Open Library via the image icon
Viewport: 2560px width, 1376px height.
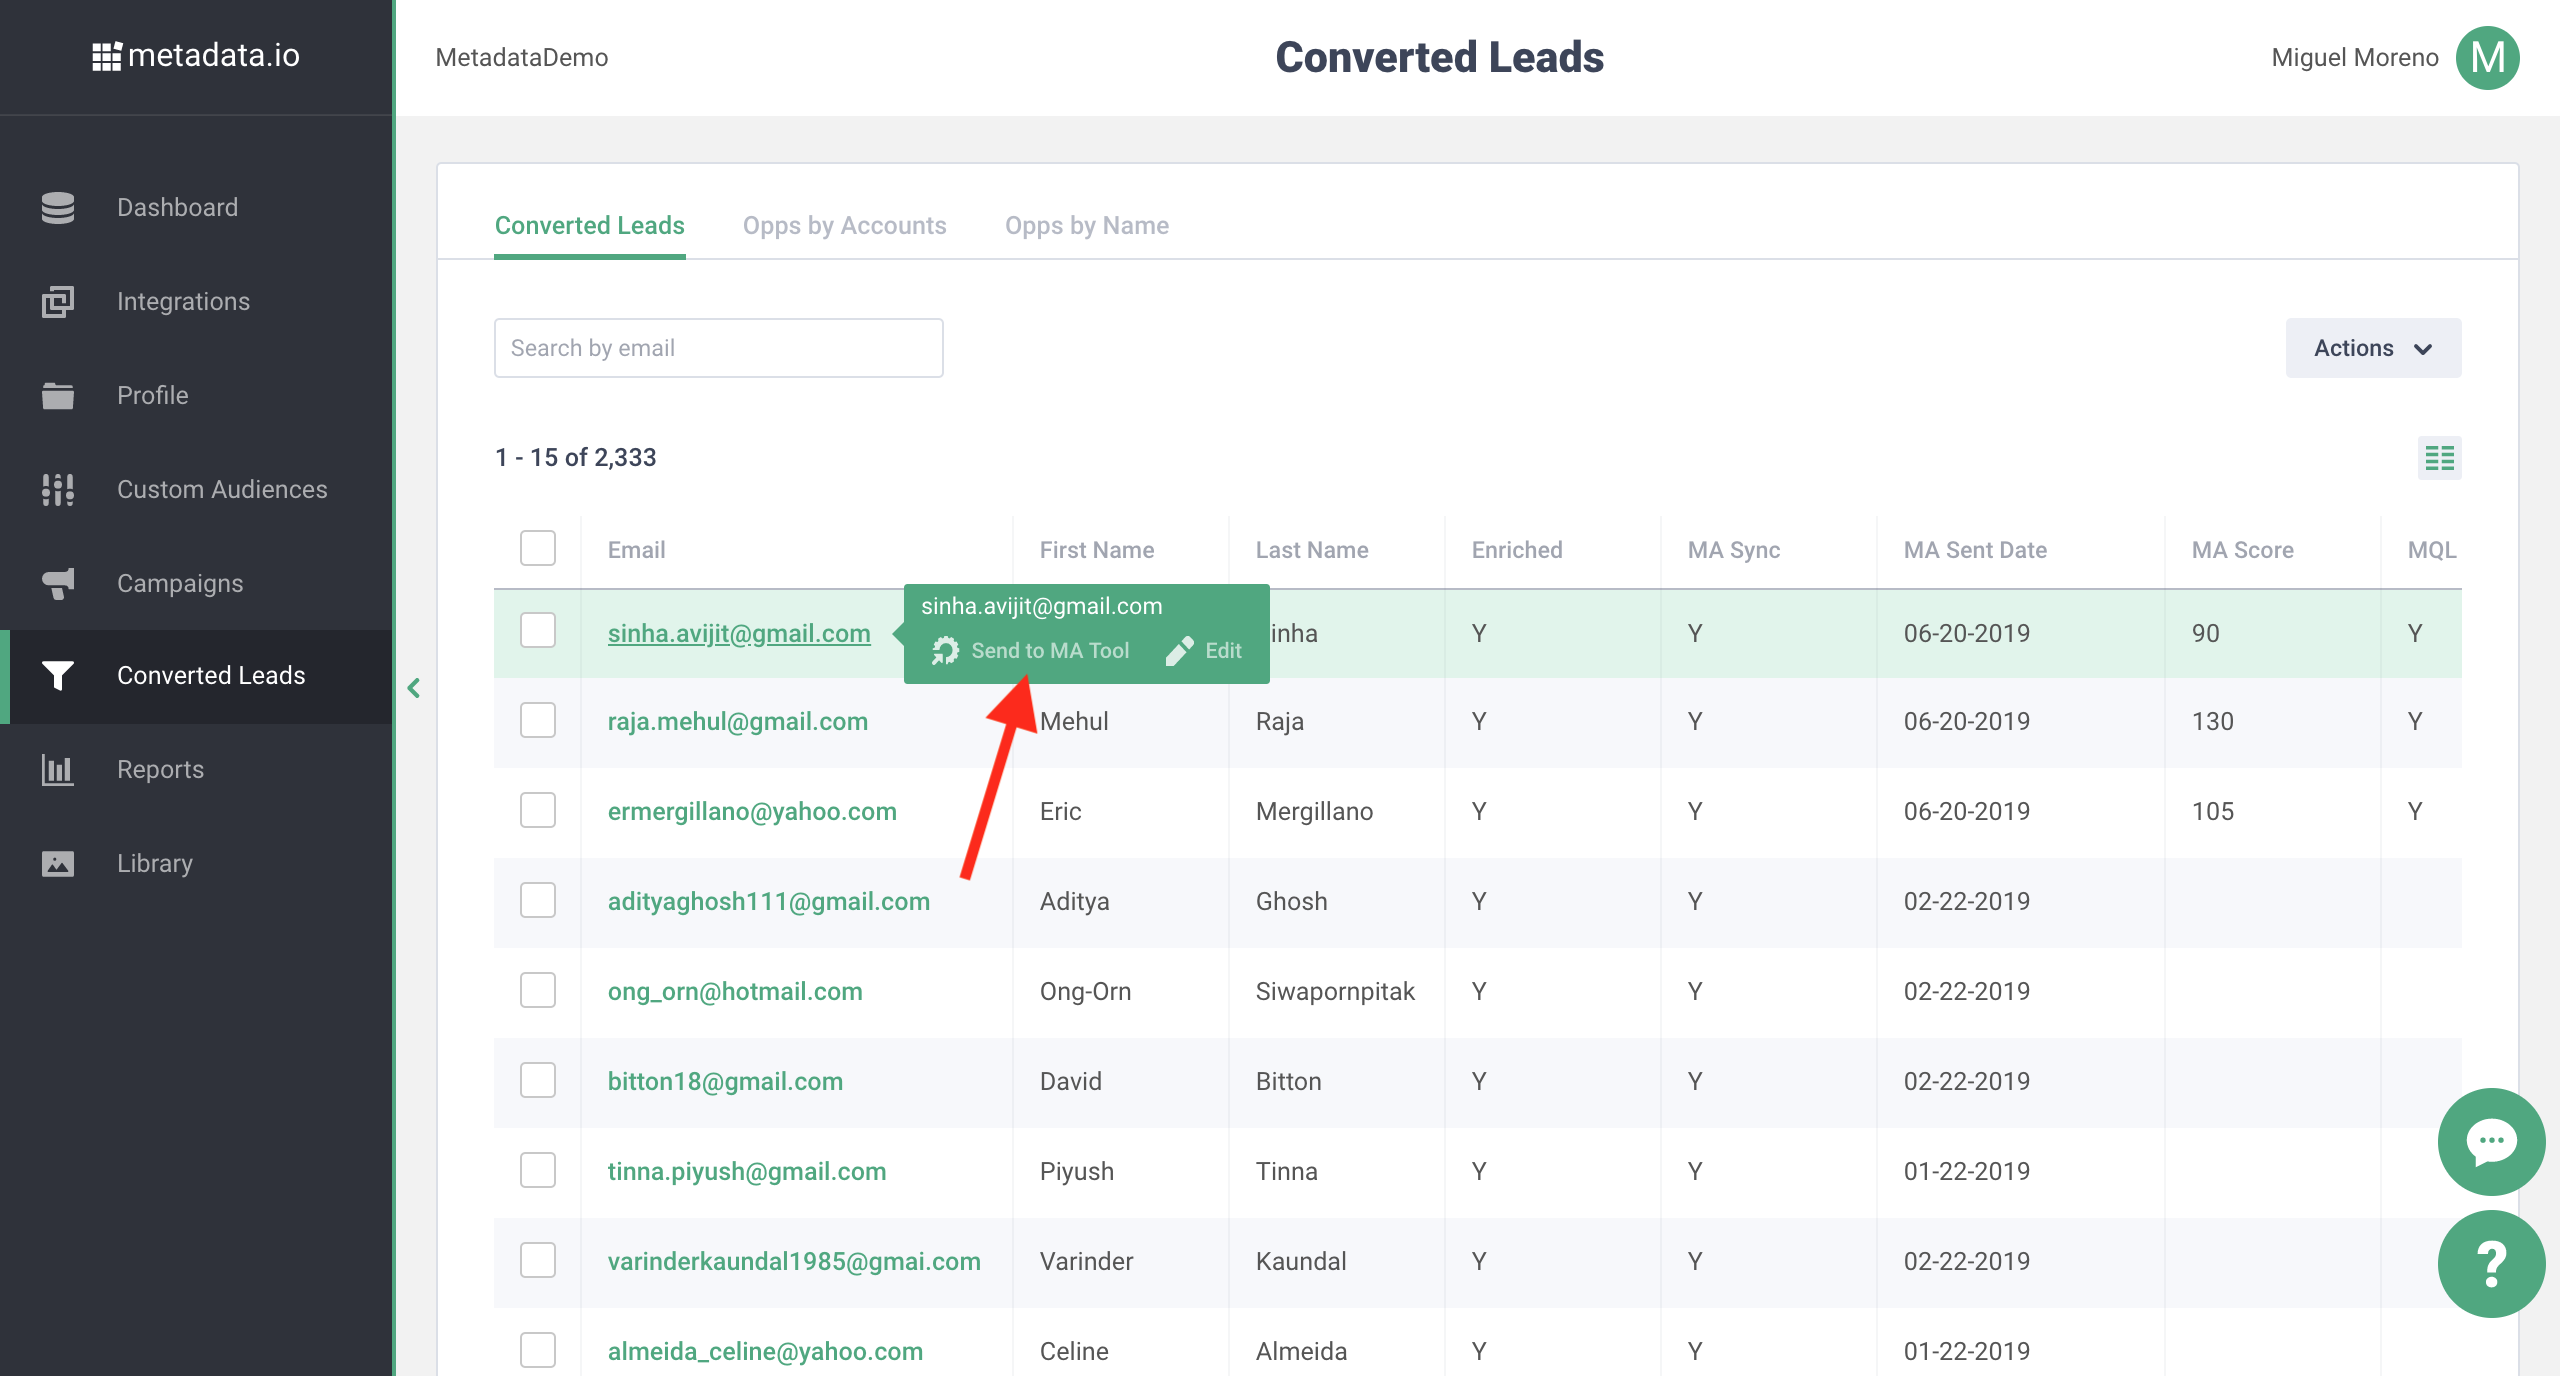58,863
